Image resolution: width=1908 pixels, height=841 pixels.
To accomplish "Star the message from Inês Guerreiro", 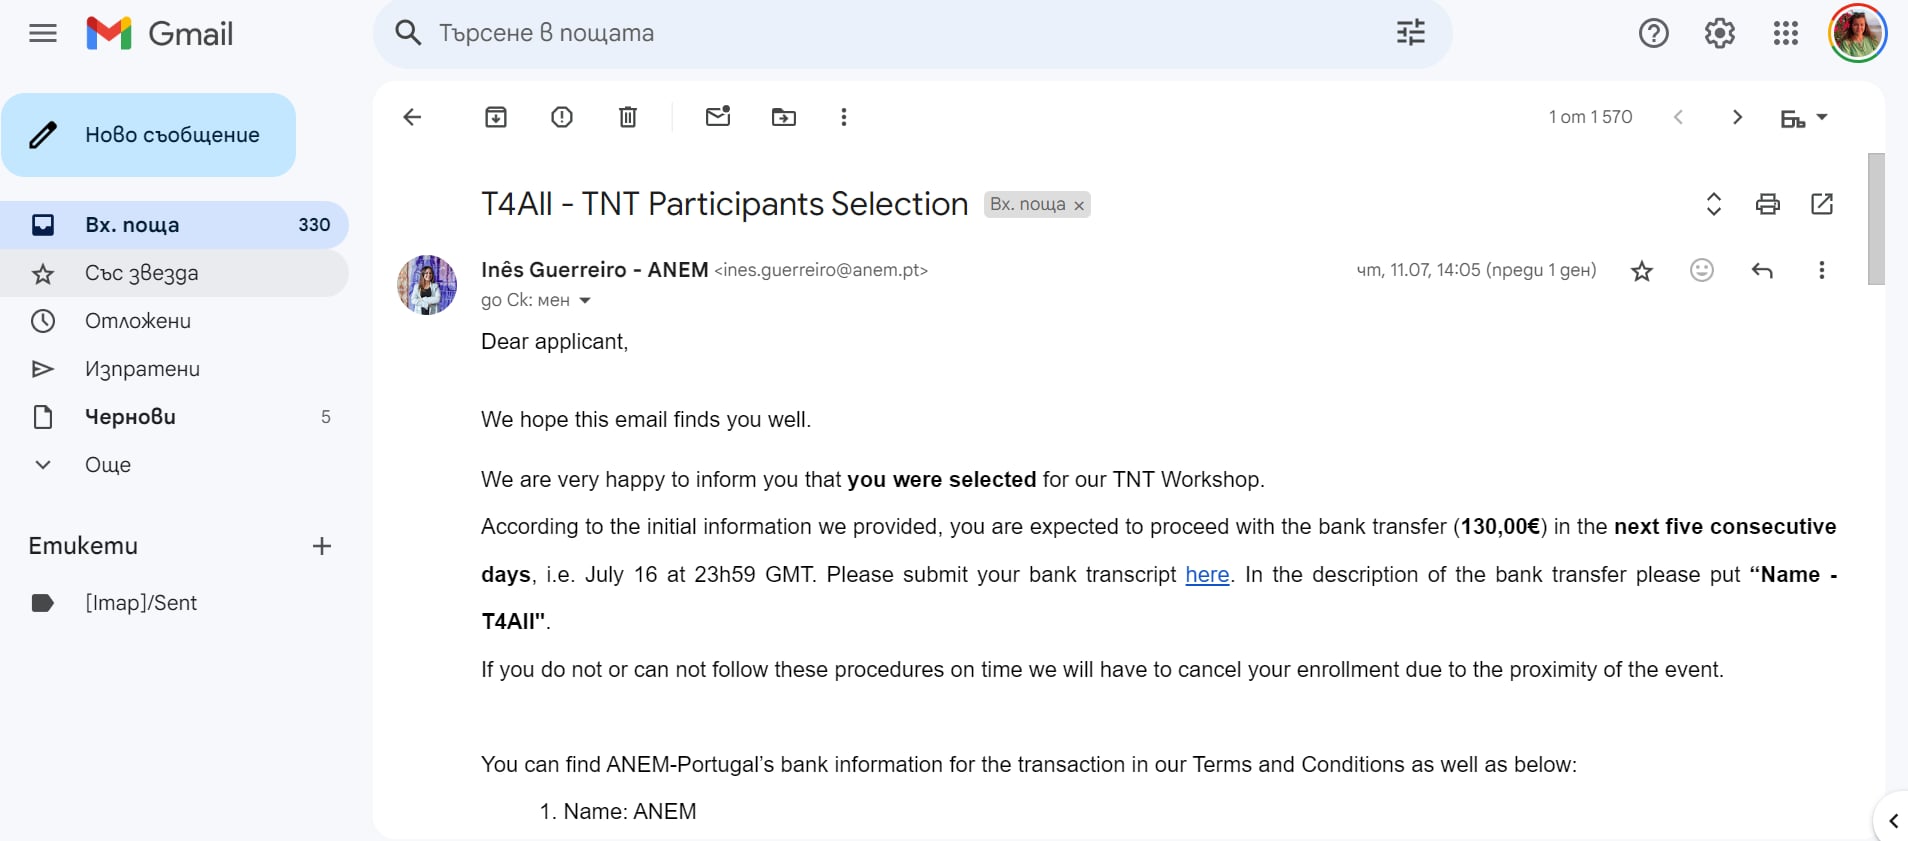I will point(1642,270).
